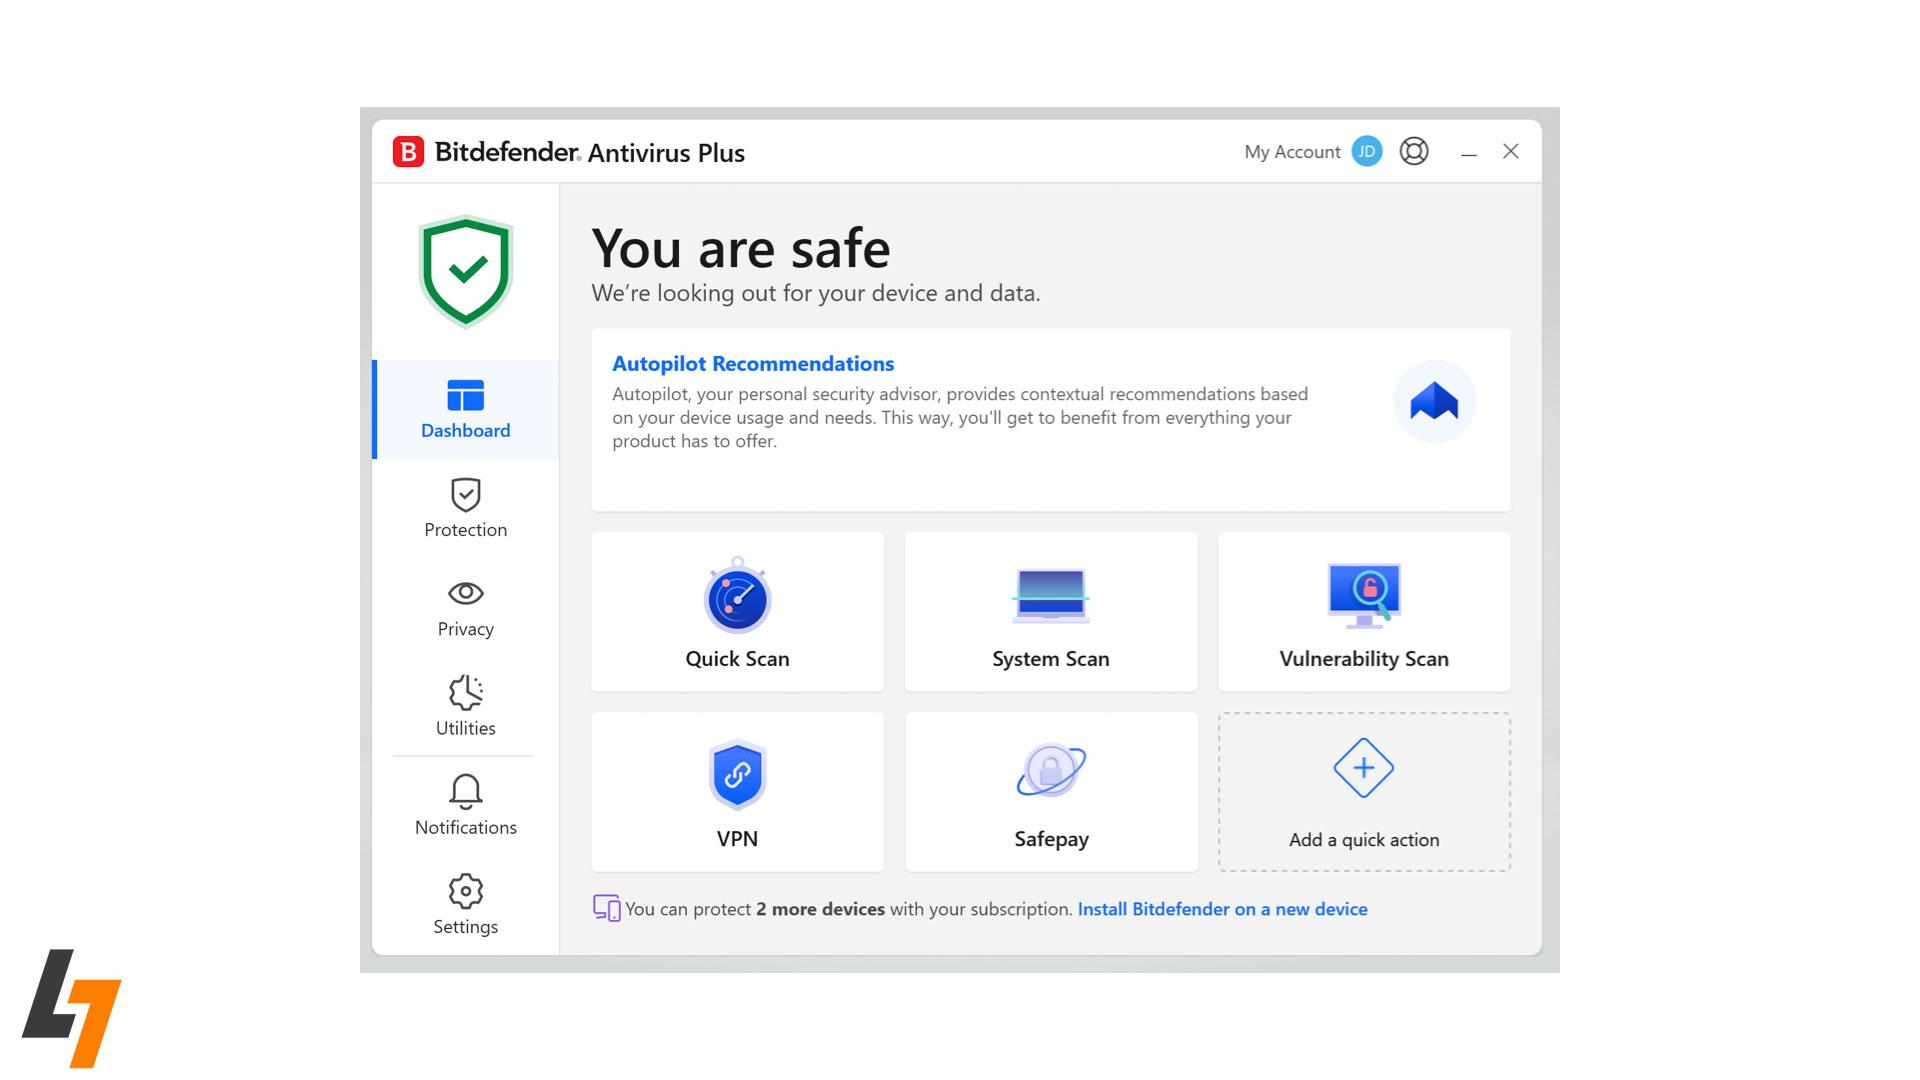Screen dimensions: 1920x1080
Task: Open the Settings gear in the sidebar
Action: [x=465, y=904]
